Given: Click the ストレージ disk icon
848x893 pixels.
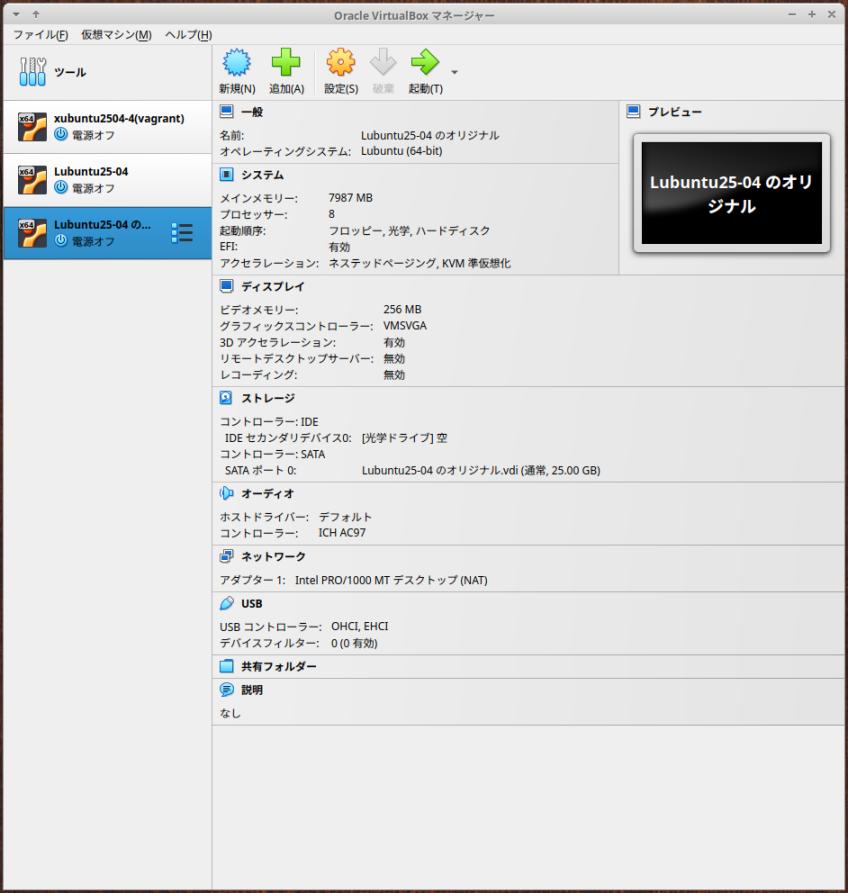Looking at the screenshot, I should [x=226, y=398].
